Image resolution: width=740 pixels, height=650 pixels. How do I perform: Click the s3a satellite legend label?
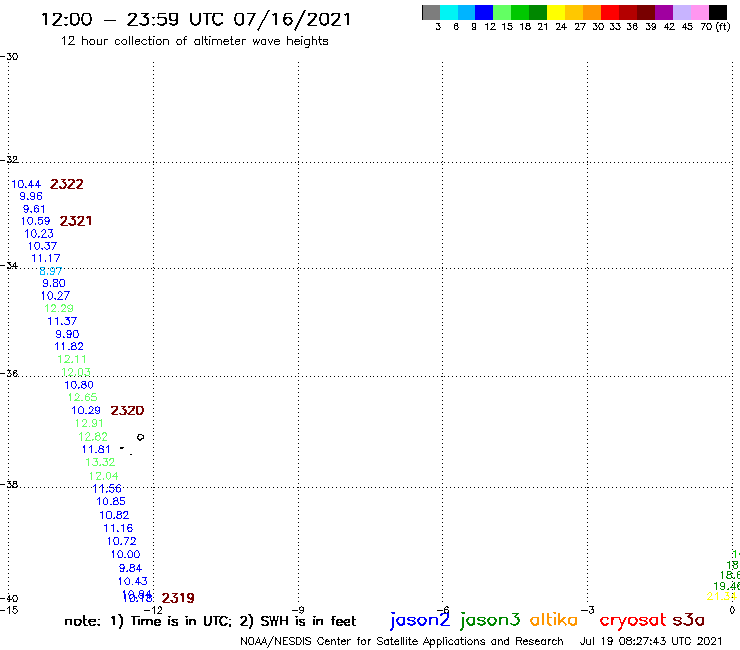coord(689,620)
